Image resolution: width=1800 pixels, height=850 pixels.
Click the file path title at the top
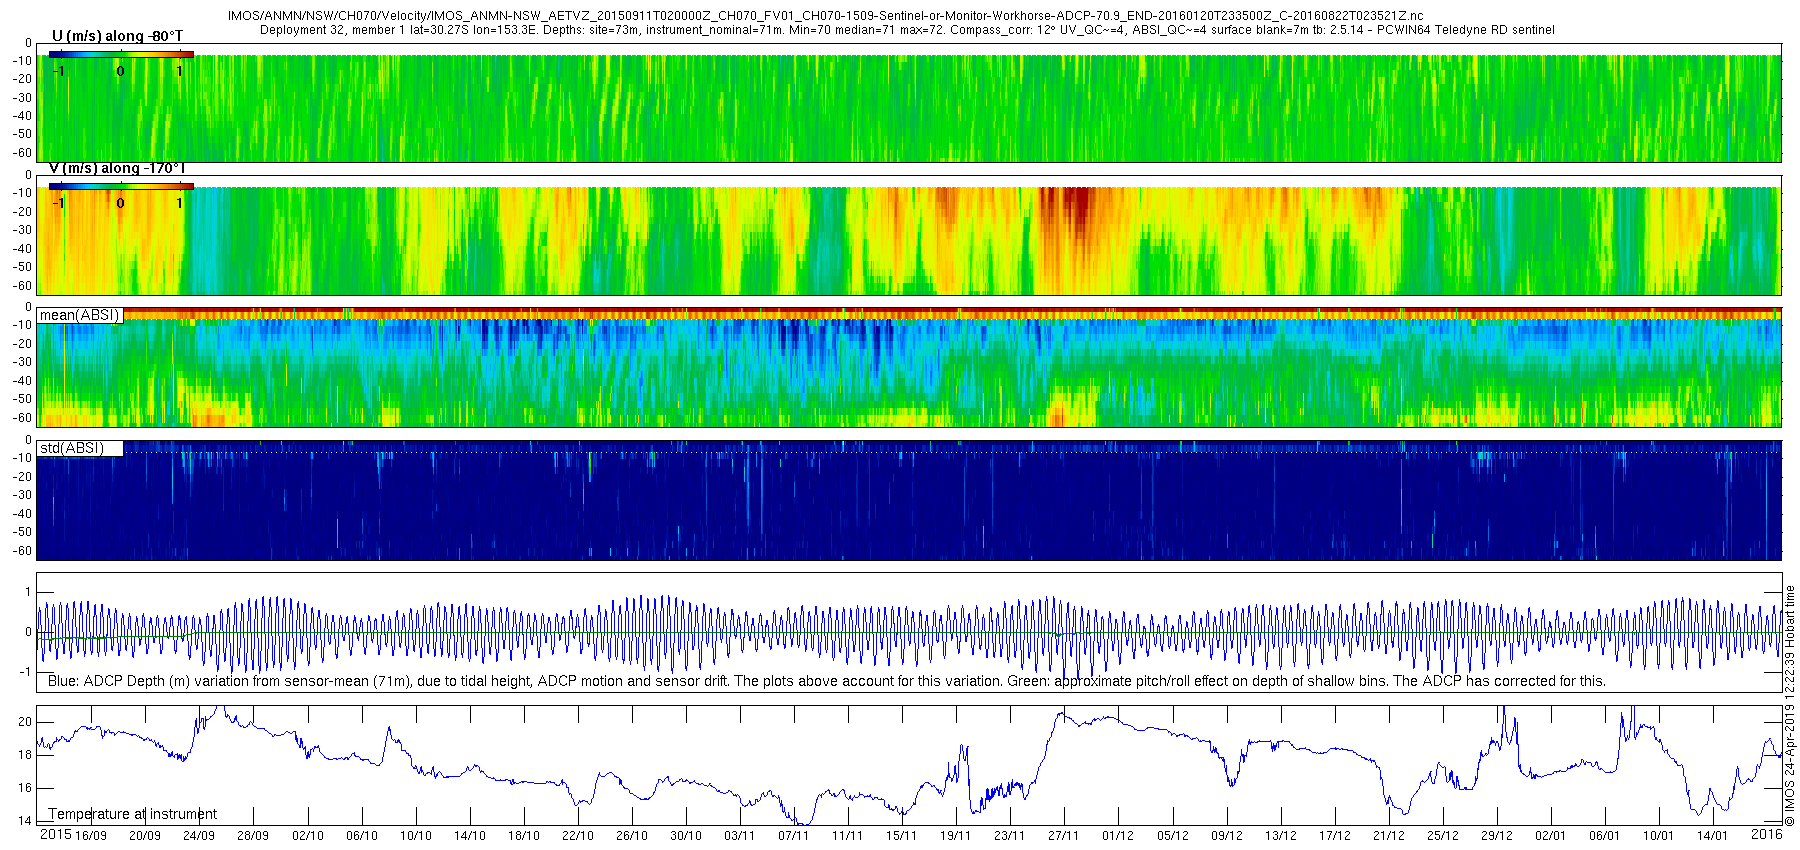point(826,16)
